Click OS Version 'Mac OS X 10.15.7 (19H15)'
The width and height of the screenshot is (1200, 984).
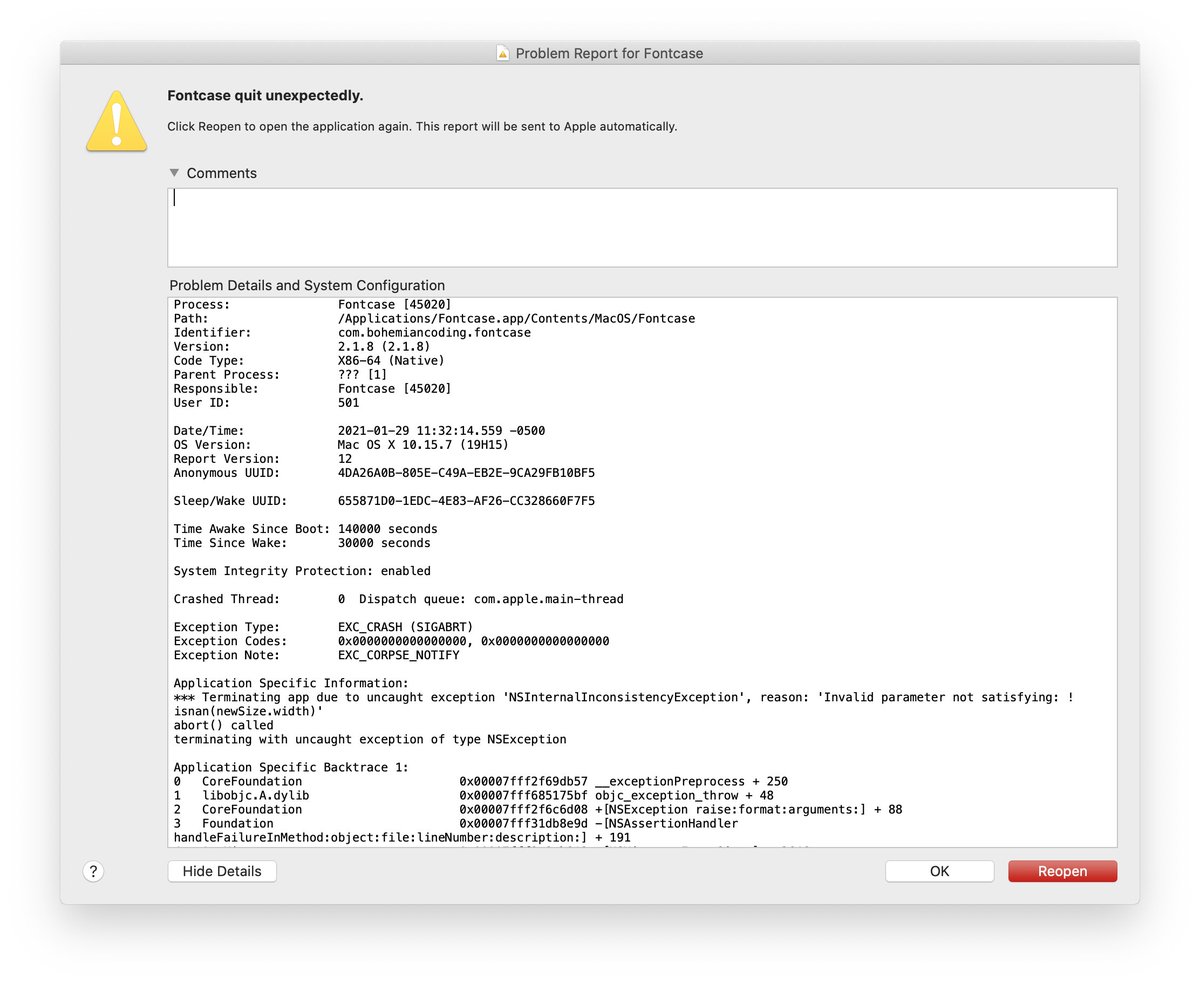pos(423,444)
